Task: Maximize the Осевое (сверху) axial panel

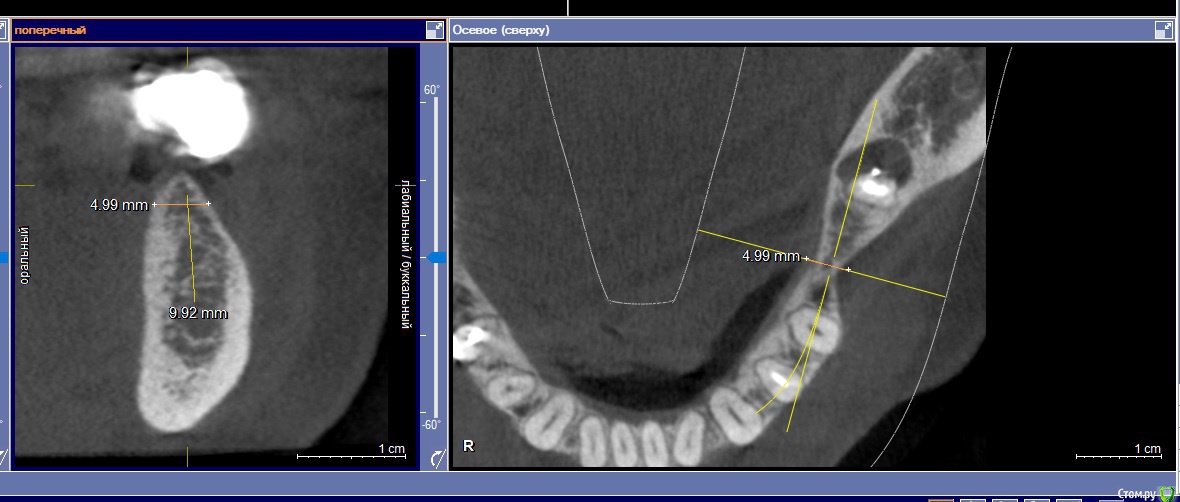Action: pos(1164,30)
